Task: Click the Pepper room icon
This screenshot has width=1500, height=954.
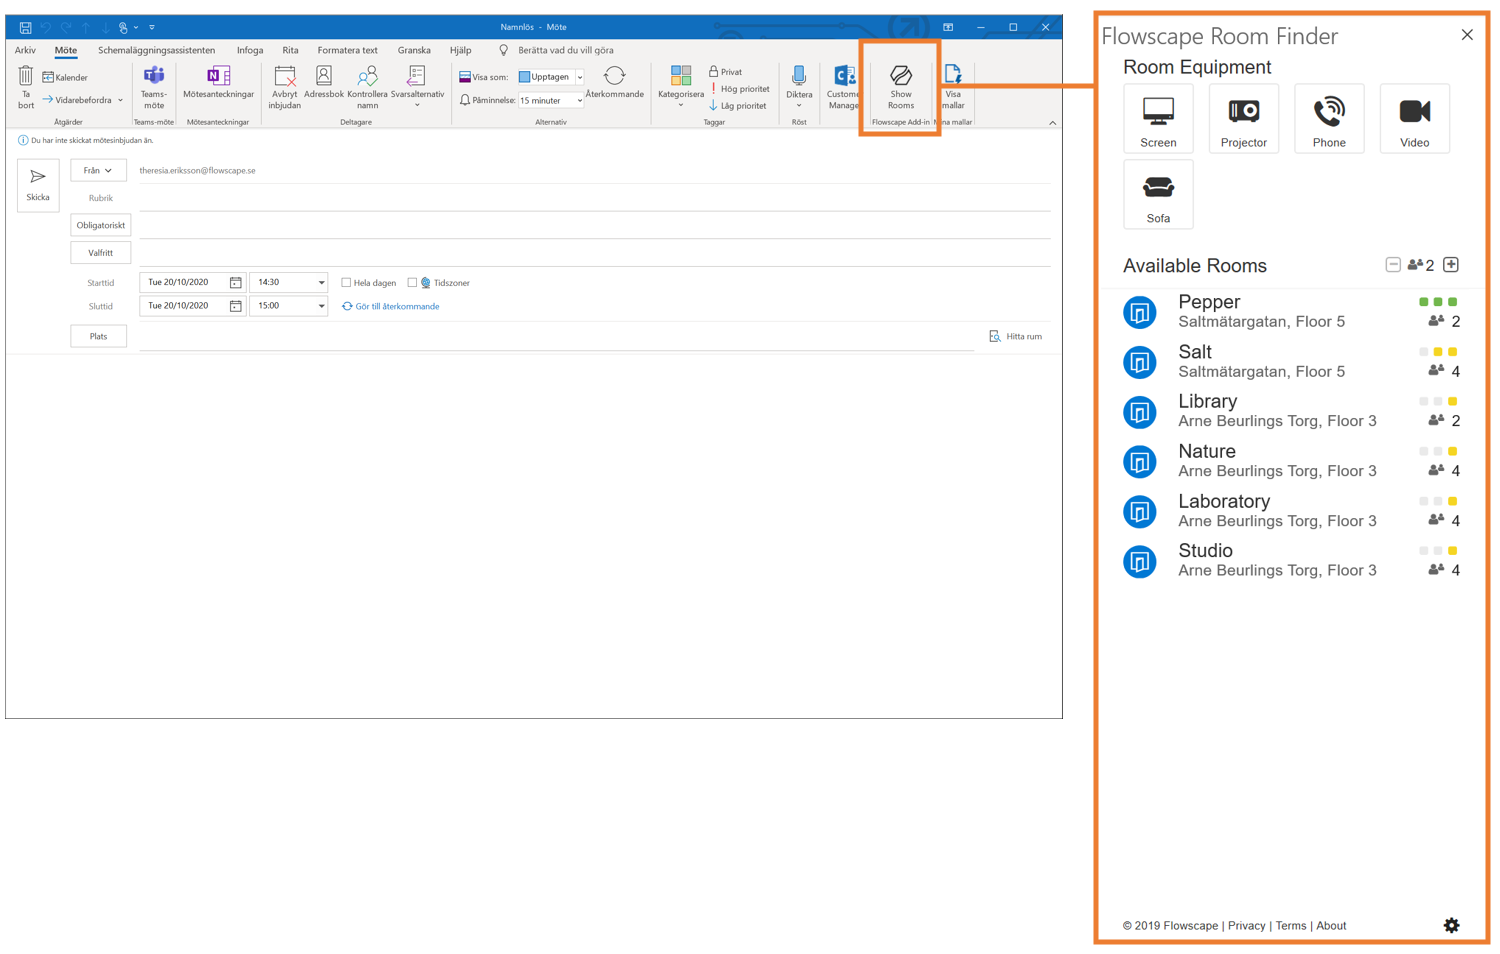Action: pyautogui.click(x=1139, y=312)
